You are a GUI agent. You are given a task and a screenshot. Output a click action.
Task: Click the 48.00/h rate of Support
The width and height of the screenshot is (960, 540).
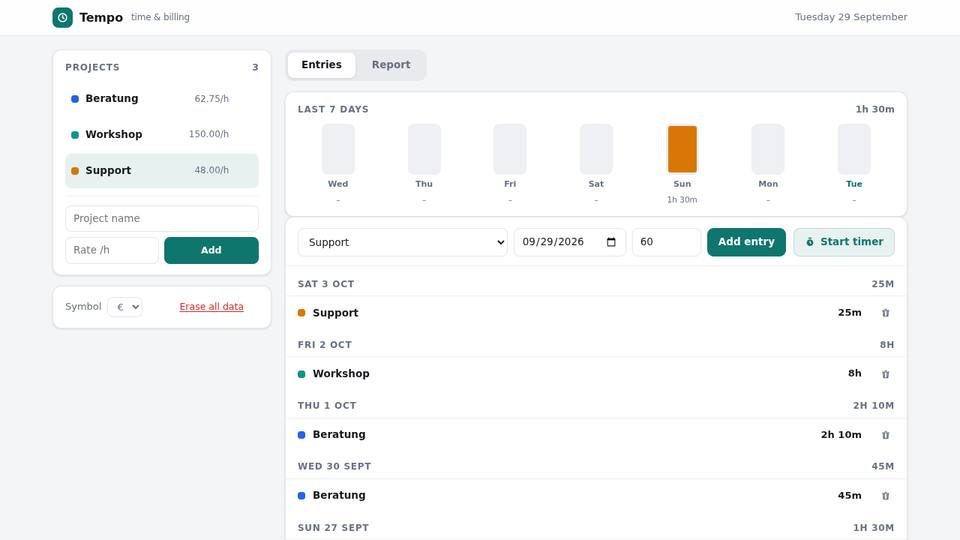(211, 170)
